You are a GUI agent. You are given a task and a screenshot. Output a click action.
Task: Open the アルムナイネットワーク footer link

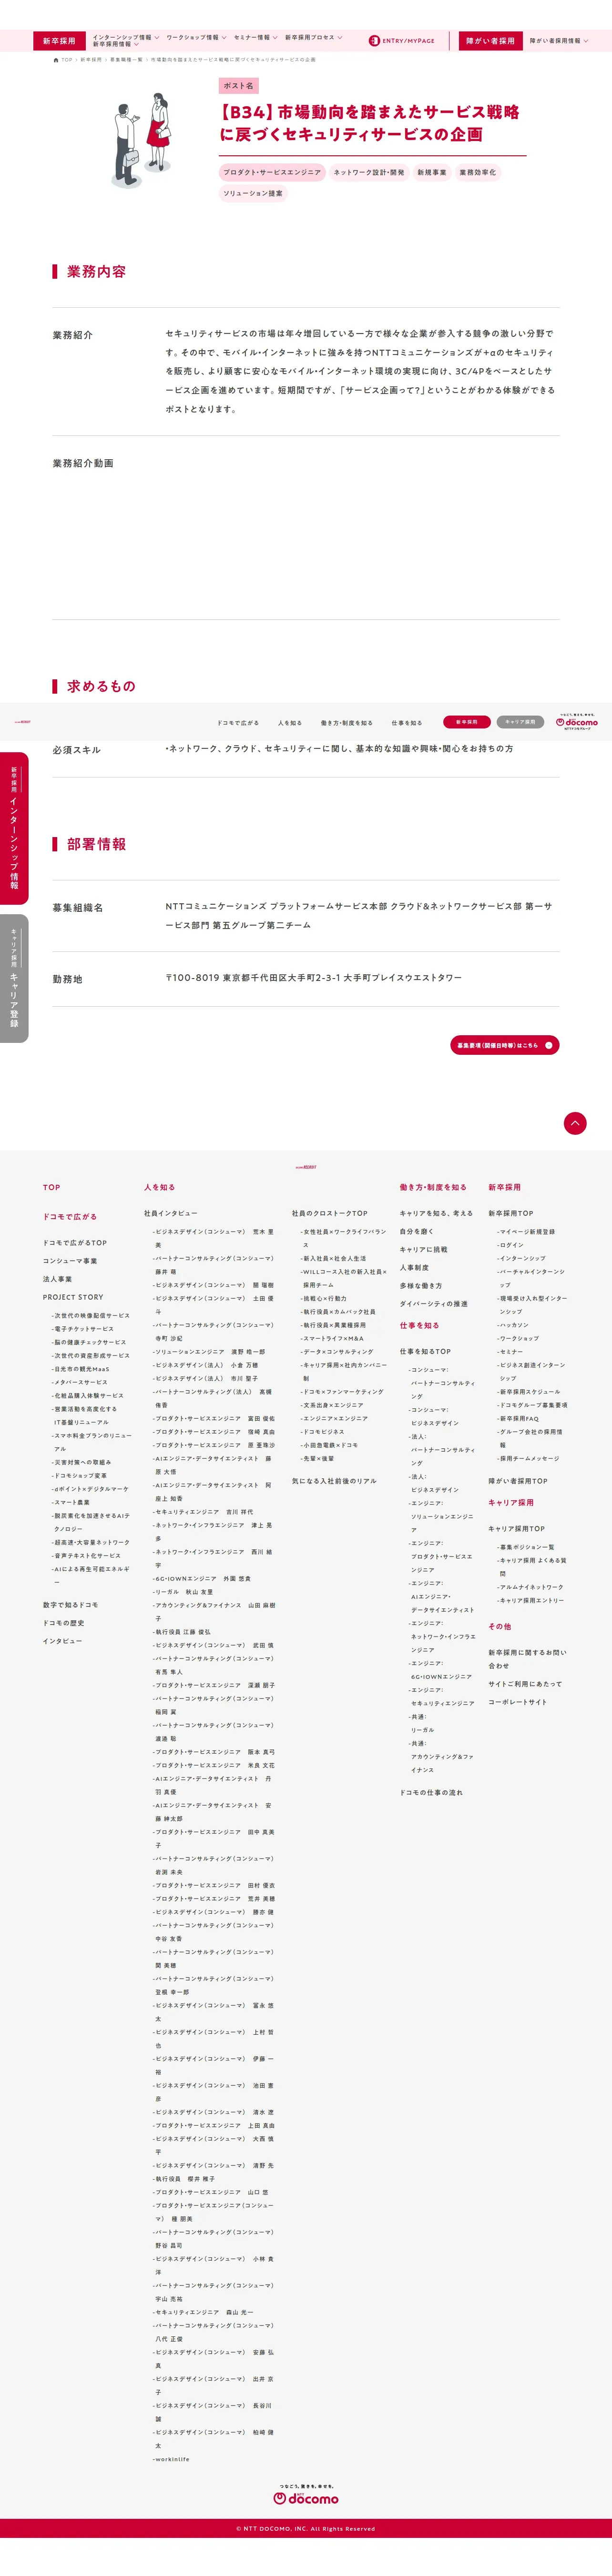pyautogui.click(x=531, y=1587)
